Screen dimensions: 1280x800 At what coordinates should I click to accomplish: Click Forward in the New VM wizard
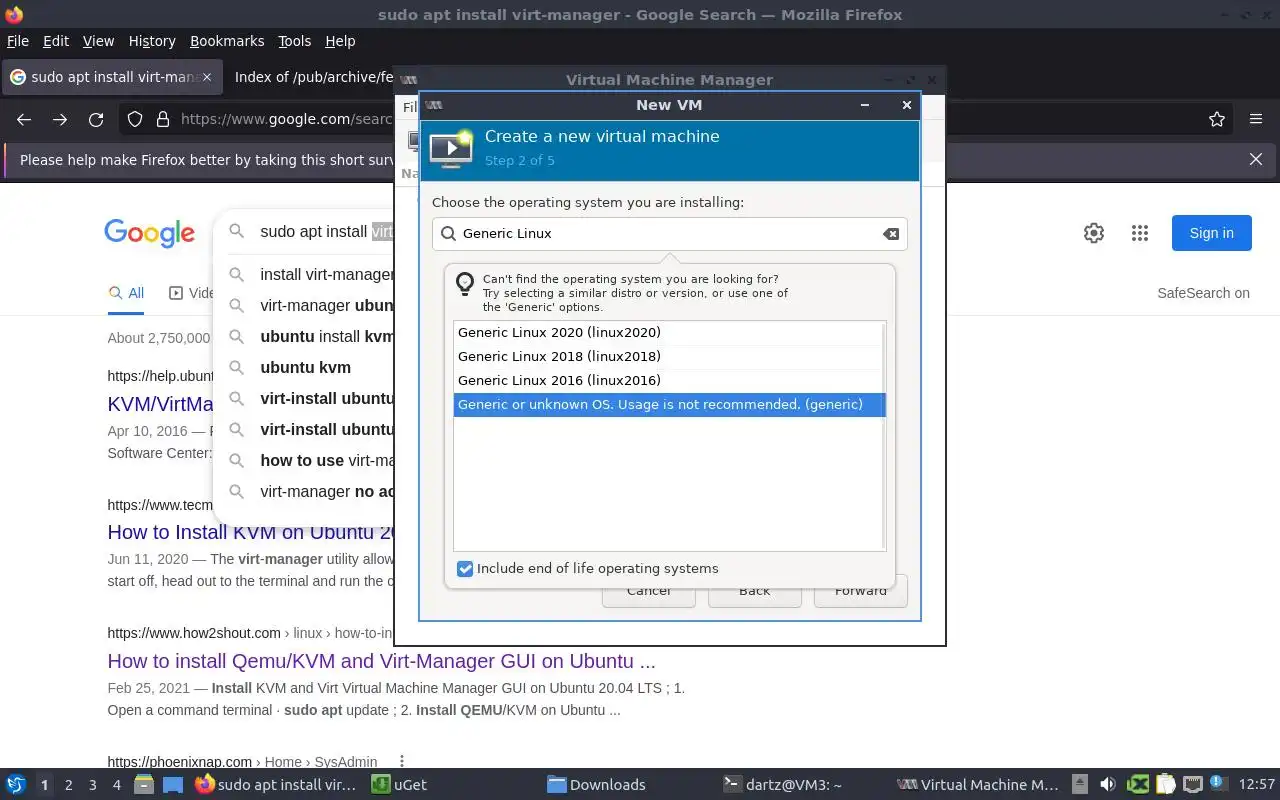(x=861, y=590)
